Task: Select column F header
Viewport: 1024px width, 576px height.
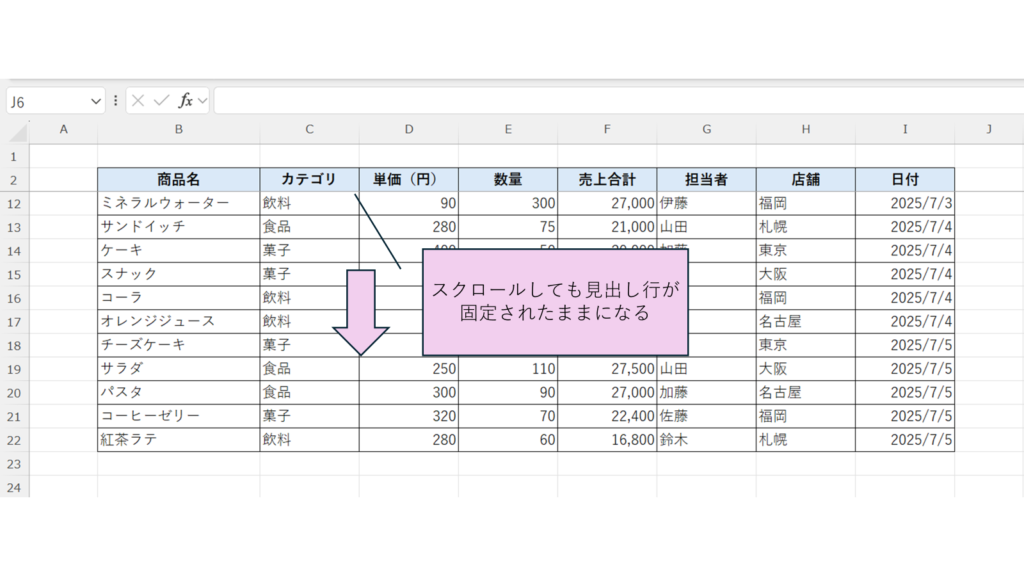Action: pos(607,129)
